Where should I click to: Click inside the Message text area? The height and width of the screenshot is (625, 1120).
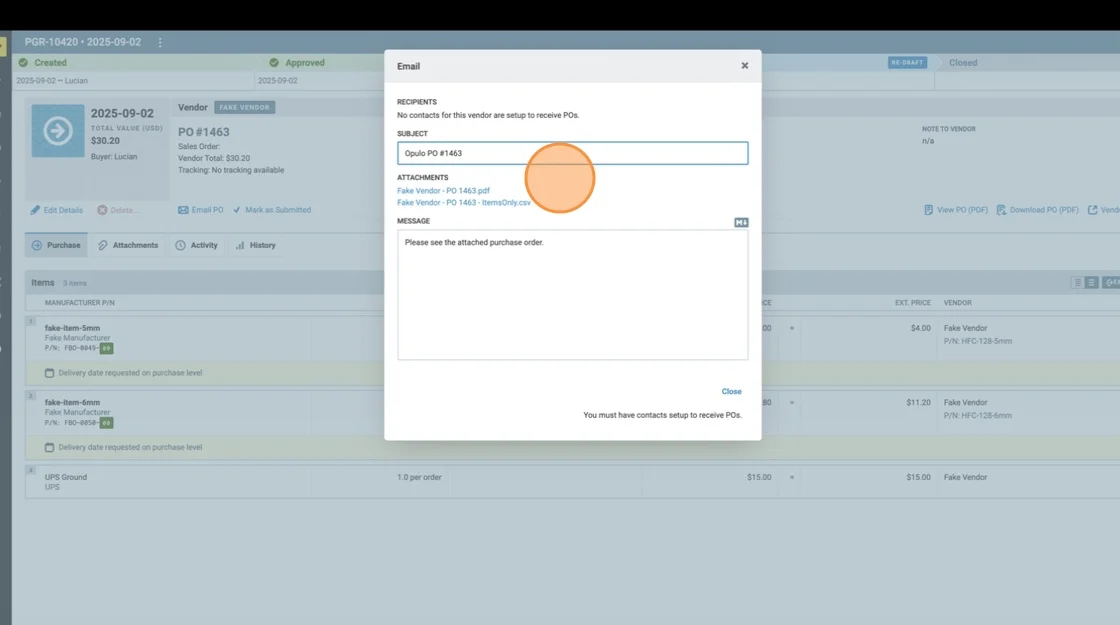coord(572,295)
